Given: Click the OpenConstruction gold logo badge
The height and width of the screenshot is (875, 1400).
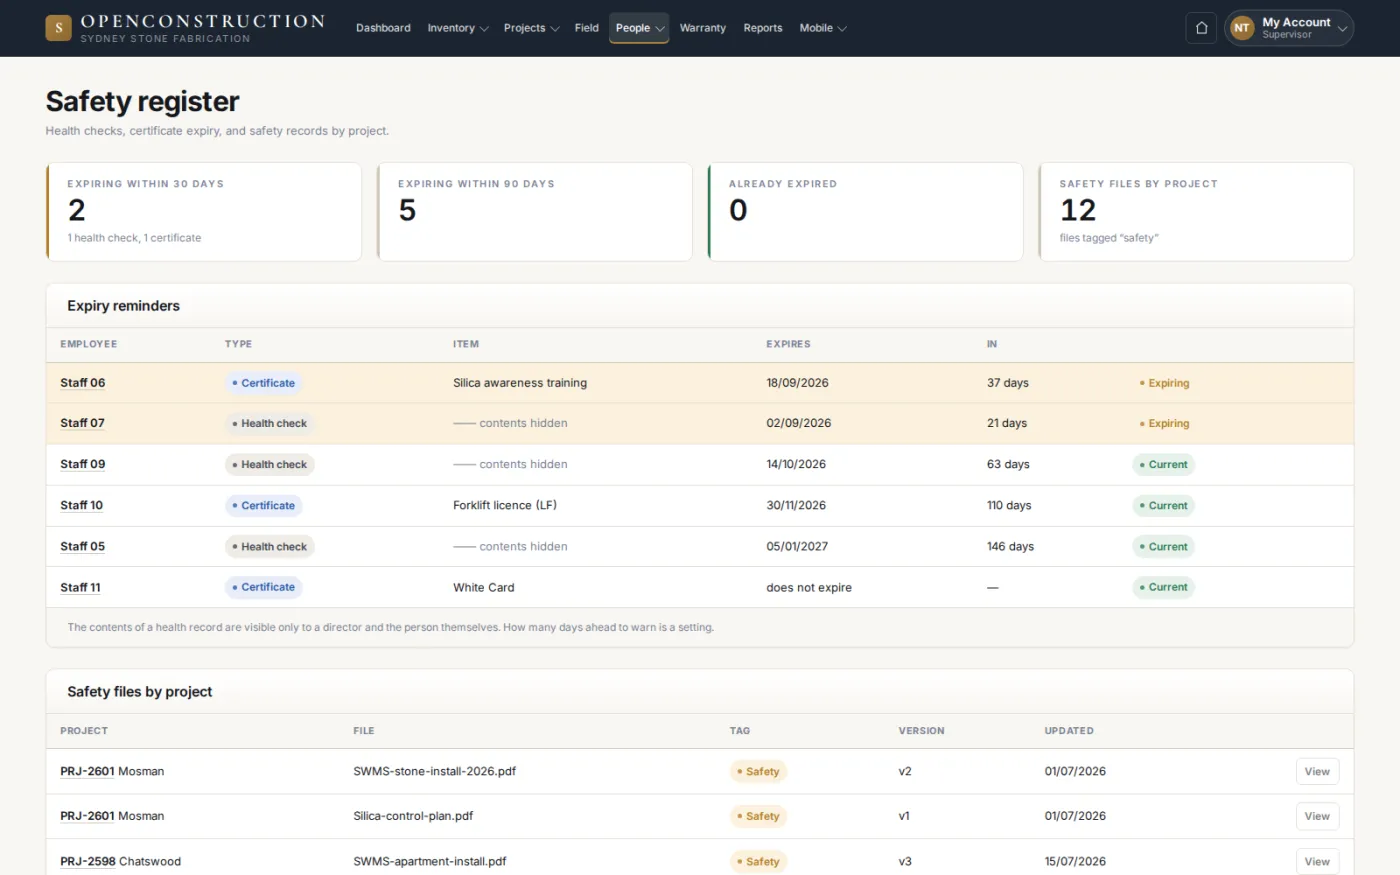Looking at the screenshot, I should coord(58,28).
